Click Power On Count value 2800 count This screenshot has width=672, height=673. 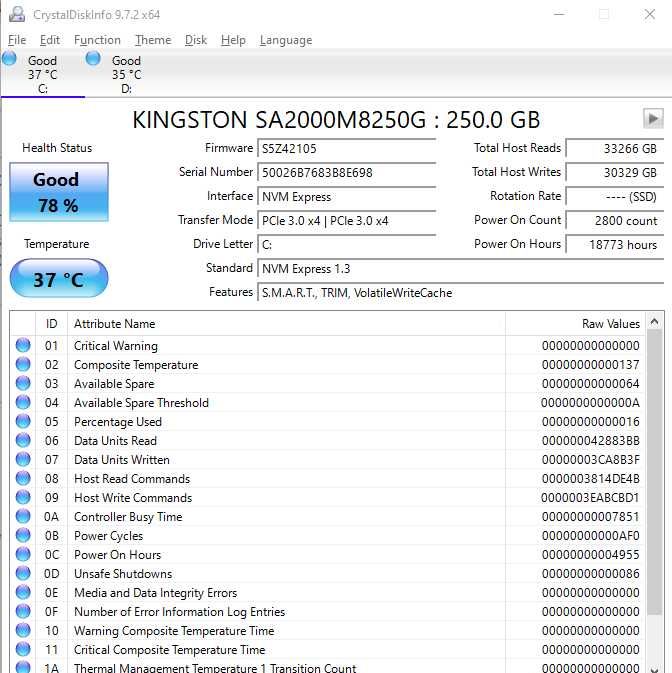pyautogui.click(x=615, y=221)
